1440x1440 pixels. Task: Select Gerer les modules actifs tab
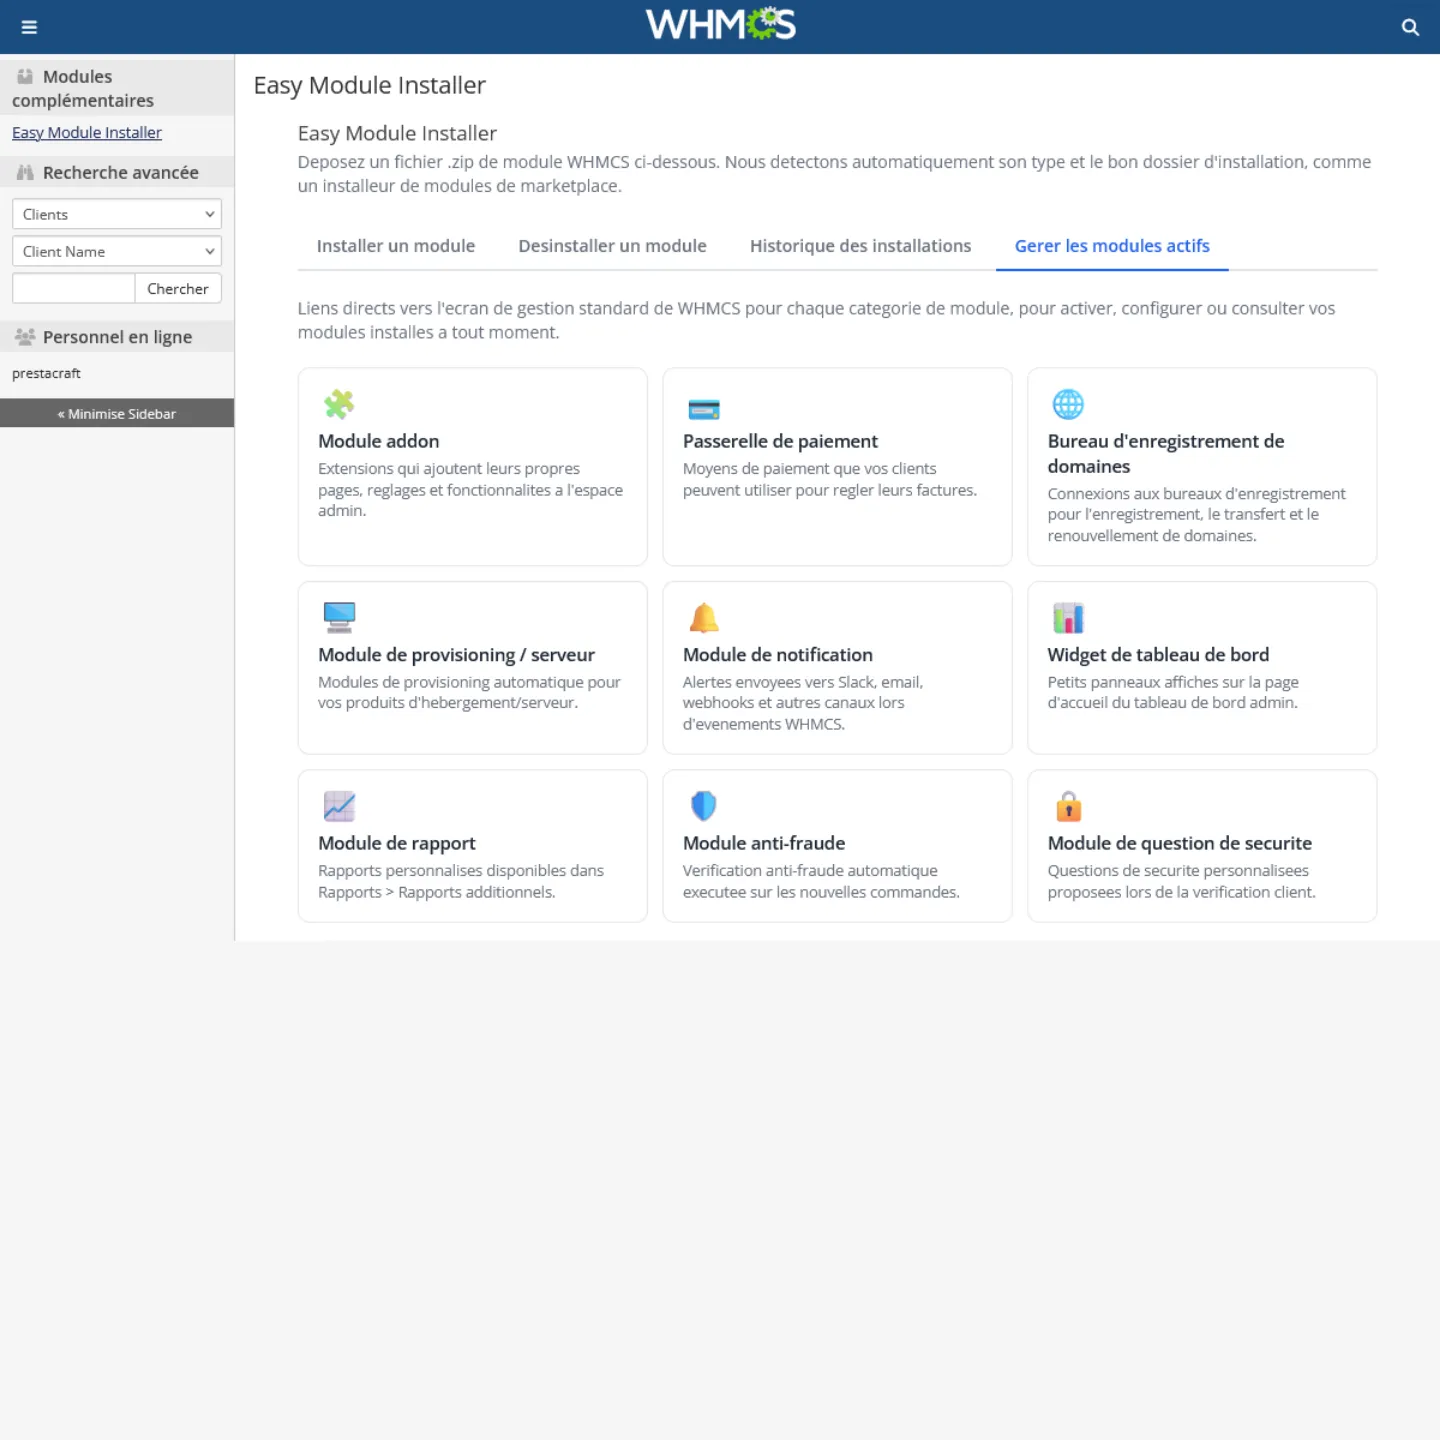[x=1112, y=246]
